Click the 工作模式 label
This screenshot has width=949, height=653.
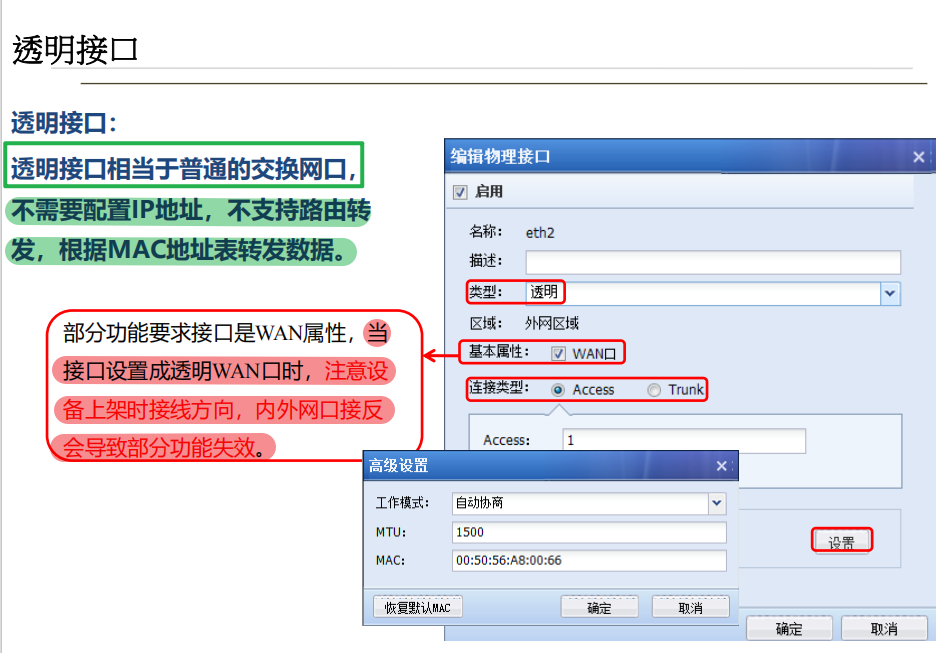402,503
